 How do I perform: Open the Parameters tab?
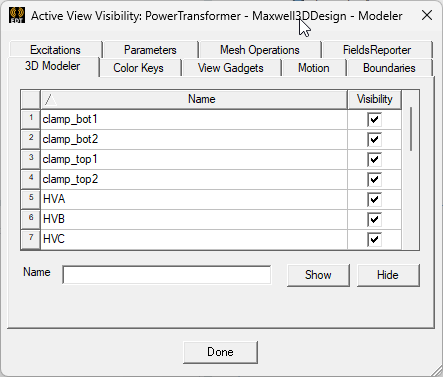(x=150, y=50)
